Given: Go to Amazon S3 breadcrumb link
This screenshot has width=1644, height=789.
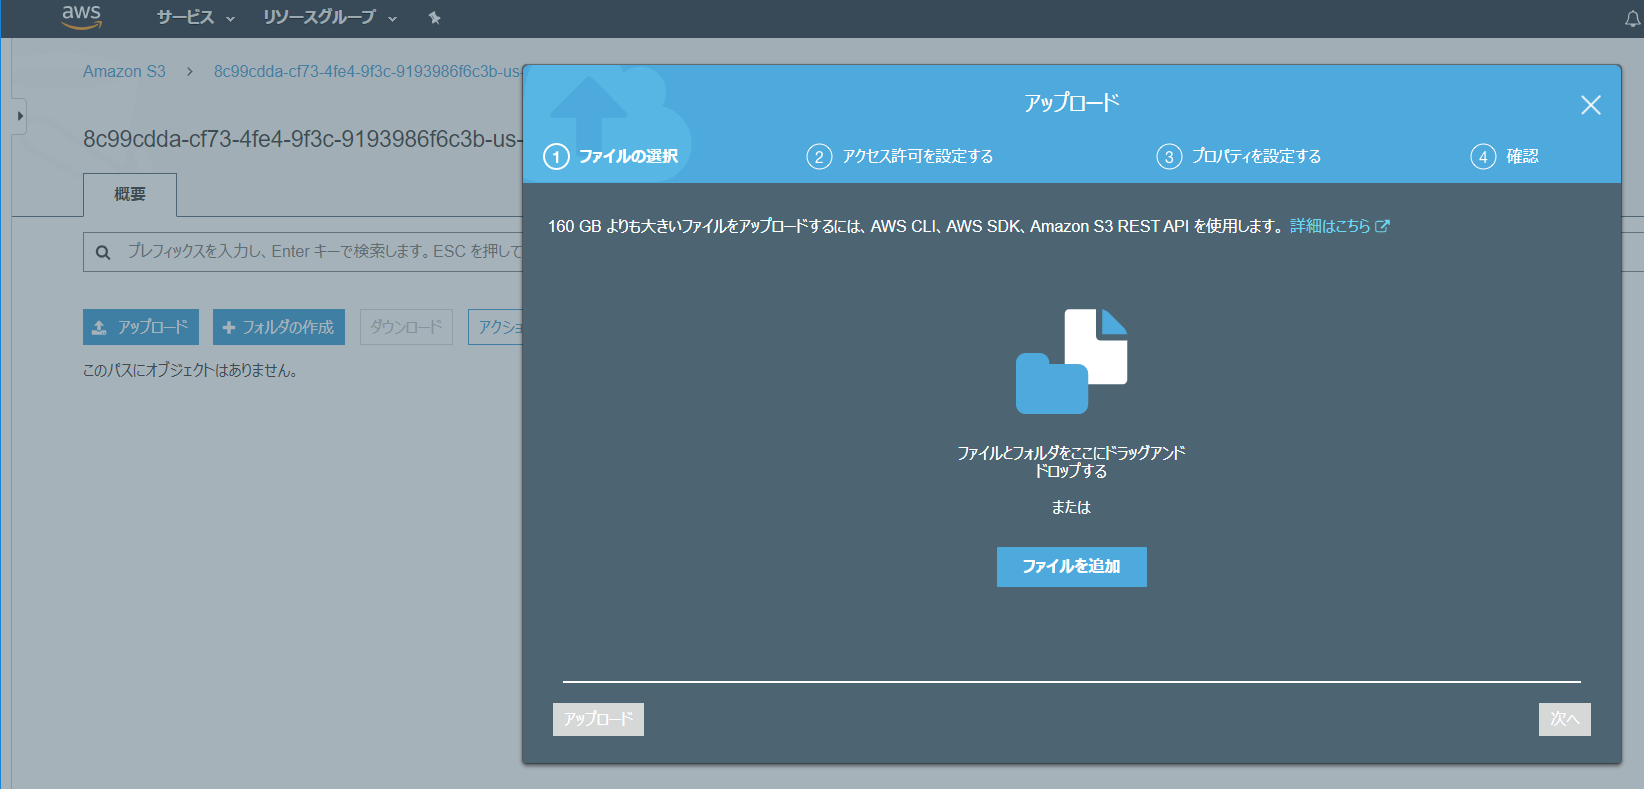Looking at the screenshot, I should (124, 71).
